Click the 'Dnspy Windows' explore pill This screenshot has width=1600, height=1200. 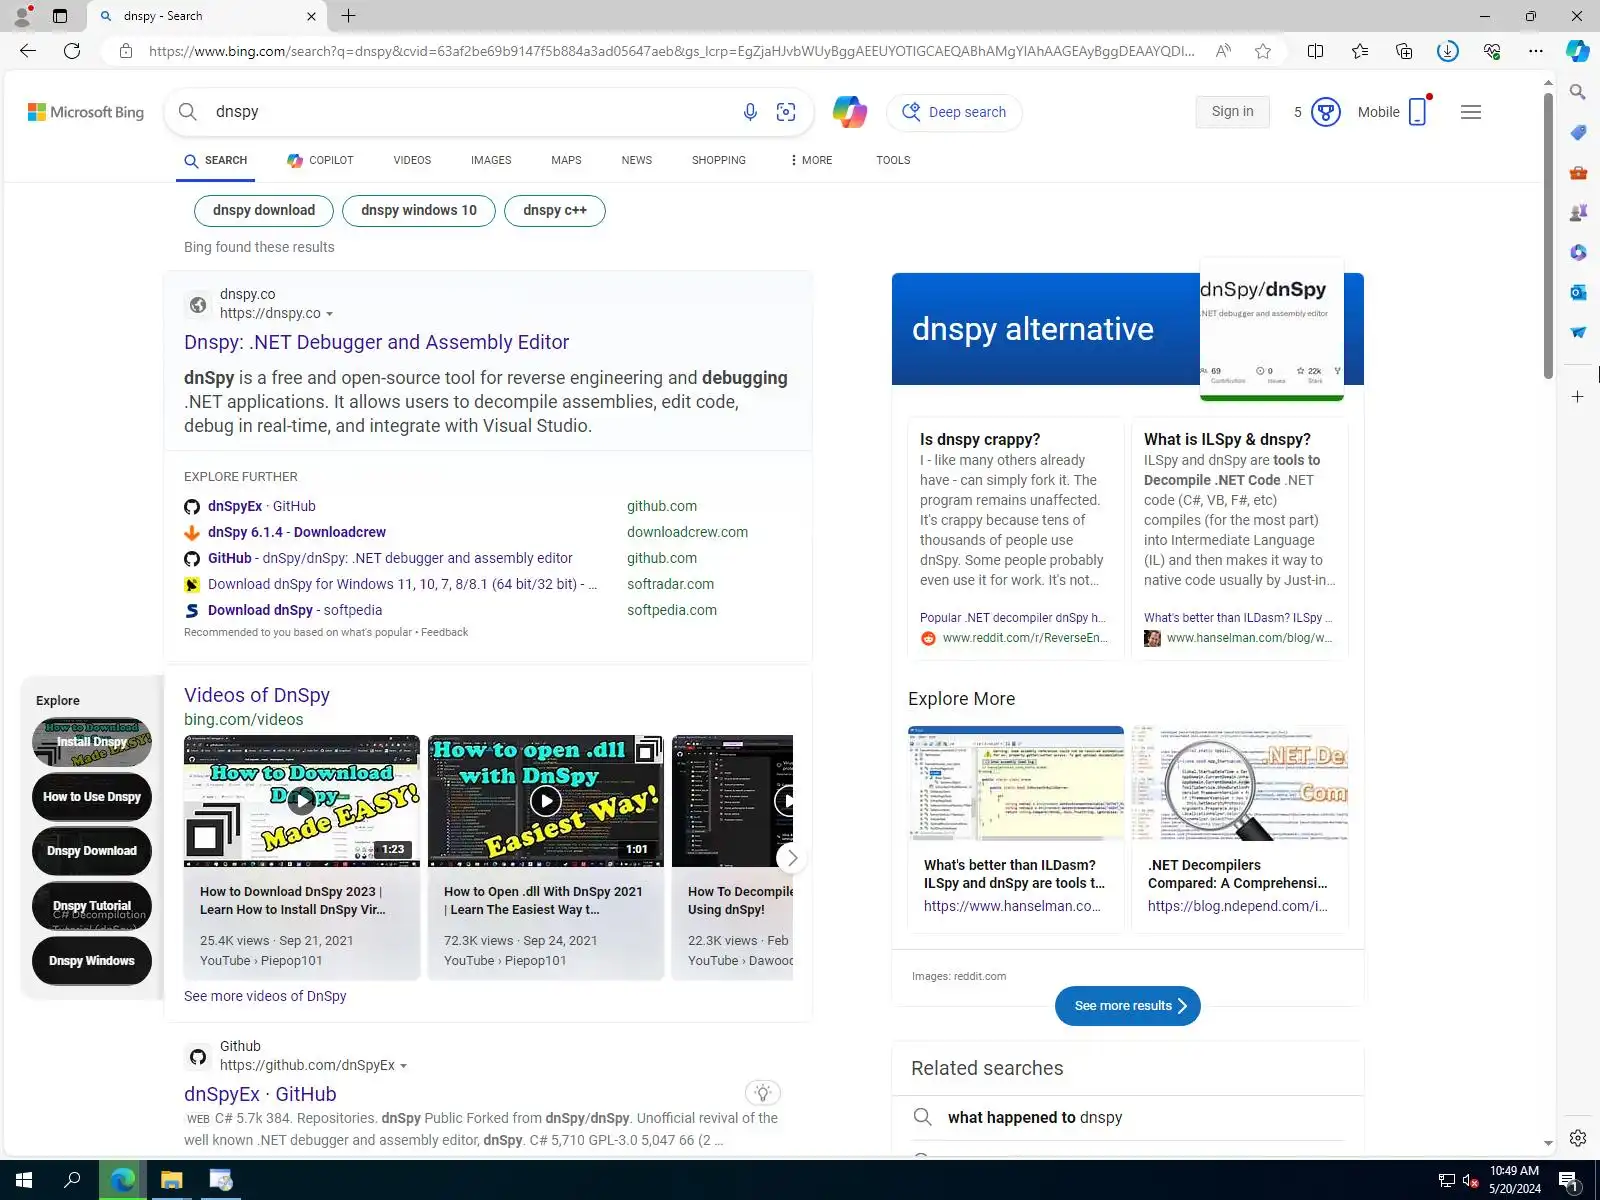92,961
